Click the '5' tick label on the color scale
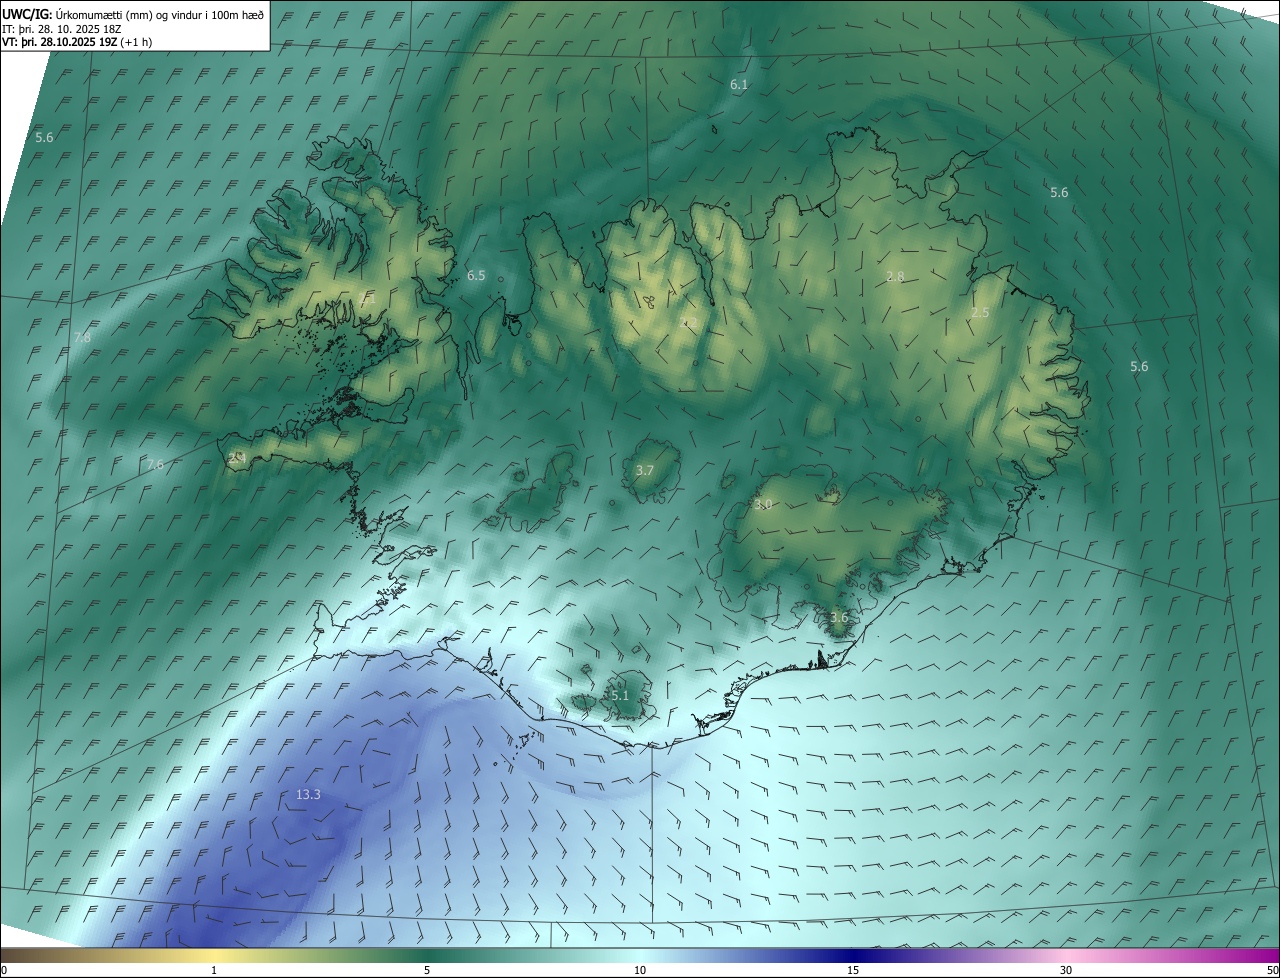Screen dimensions: 1280x978 click(x=427, y=970)
